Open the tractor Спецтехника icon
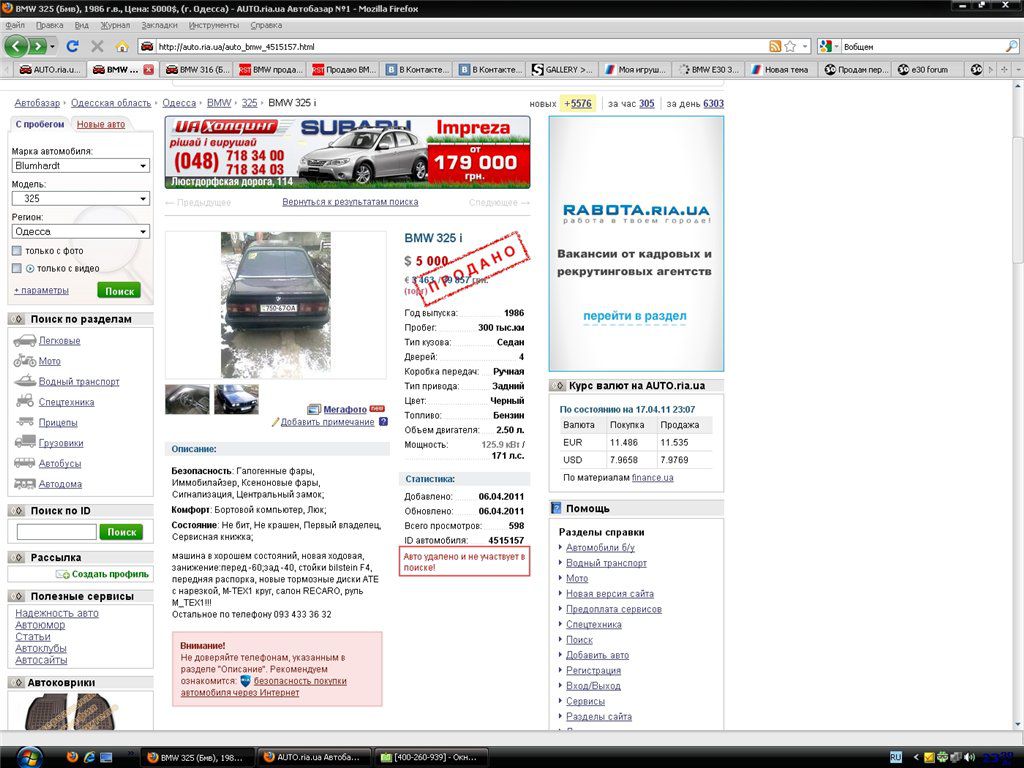This screenshot has width=1024, height=768. tap(25, 401)
